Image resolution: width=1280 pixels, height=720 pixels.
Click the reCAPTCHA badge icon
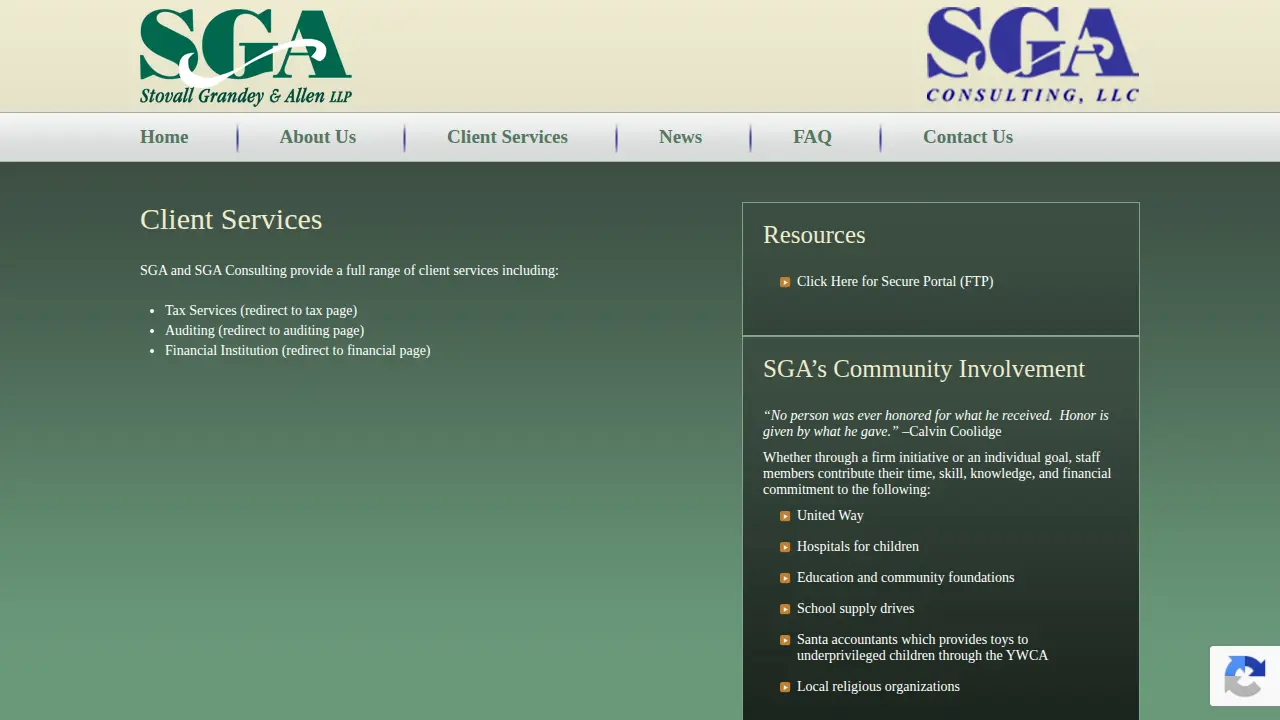click(1245, 676)
